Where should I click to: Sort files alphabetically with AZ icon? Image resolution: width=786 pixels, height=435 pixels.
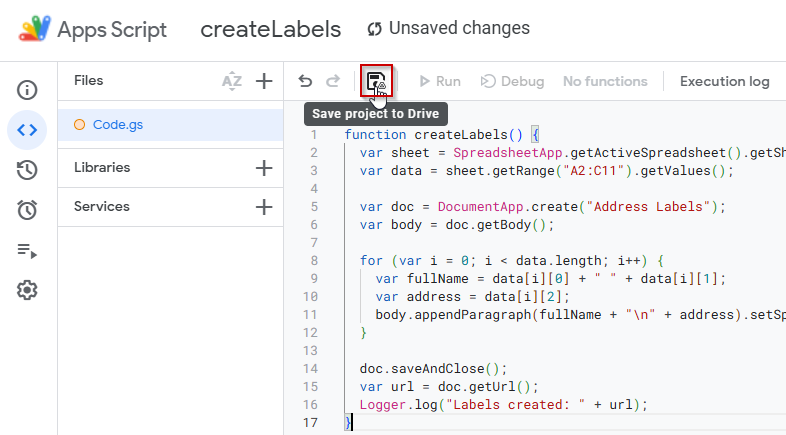(232, 81)
